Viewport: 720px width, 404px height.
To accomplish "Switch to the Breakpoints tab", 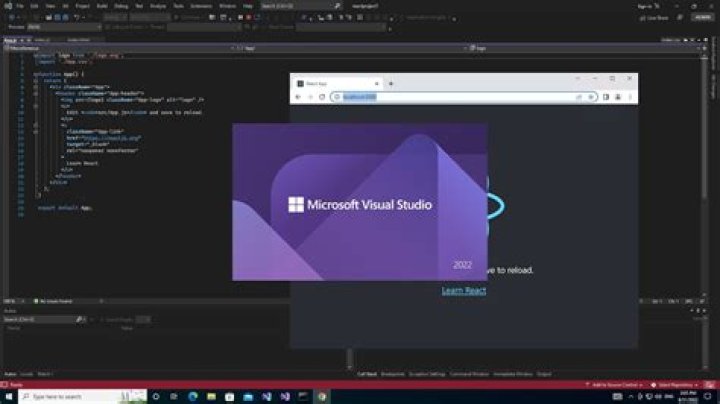I will point(392,373).
